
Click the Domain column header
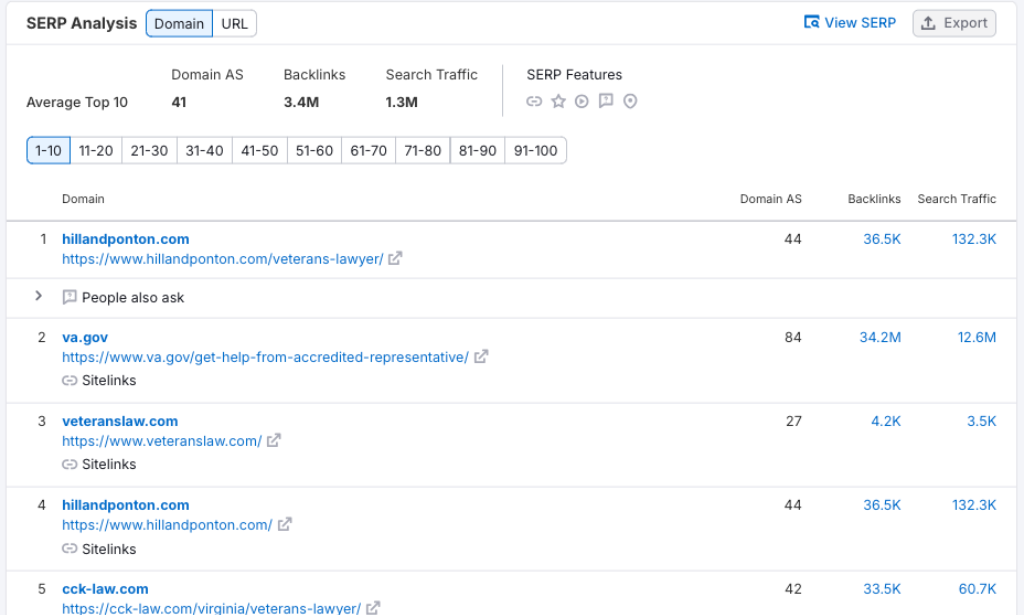point(83,199)
